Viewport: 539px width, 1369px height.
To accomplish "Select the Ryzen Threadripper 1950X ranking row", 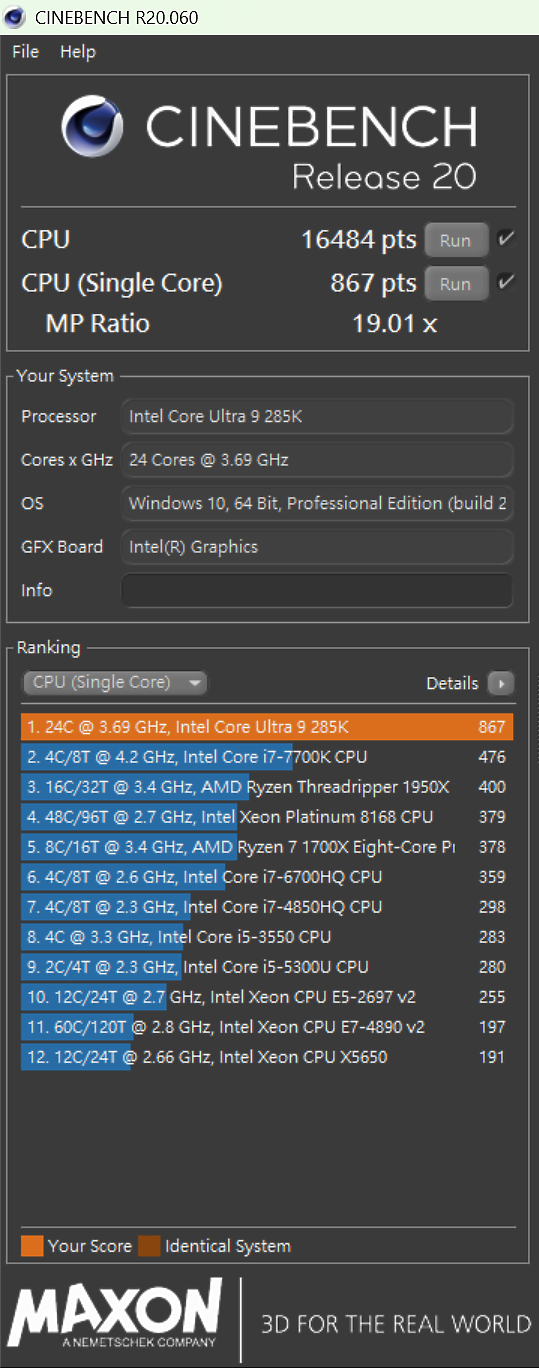I will [x=267, y=787].
